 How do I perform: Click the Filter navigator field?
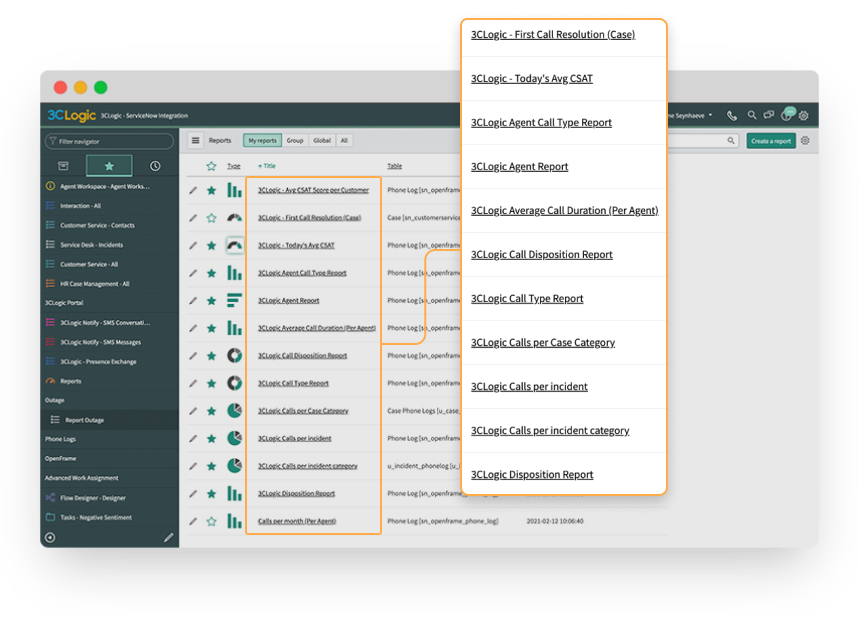[110, 141]
